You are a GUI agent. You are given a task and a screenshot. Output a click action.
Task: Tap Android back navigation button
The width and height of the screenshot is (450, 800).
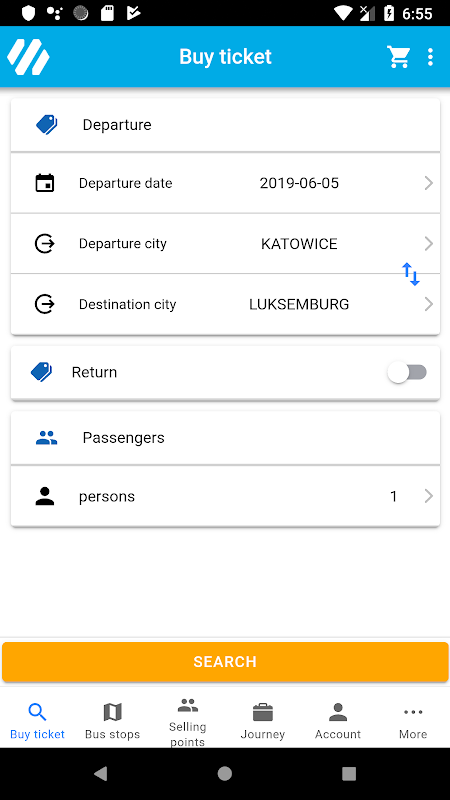click(101, 774)
